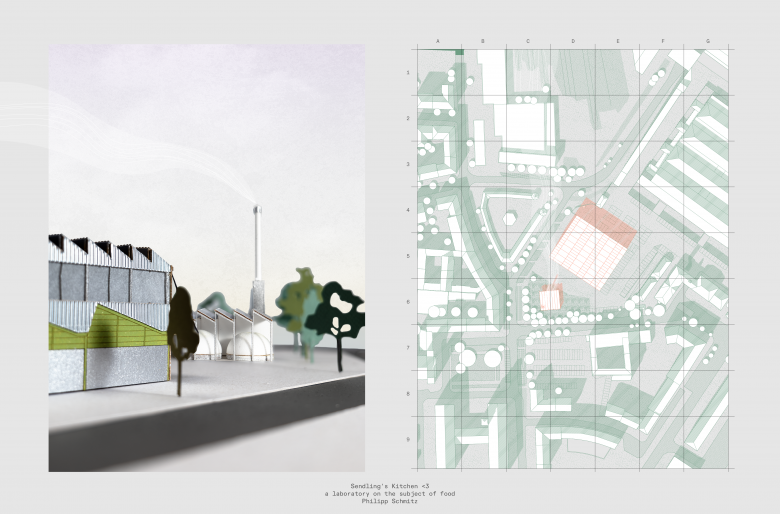Select grid row label 5
Viewport: 780px width, 514px height.
click(x=408, y=256)
